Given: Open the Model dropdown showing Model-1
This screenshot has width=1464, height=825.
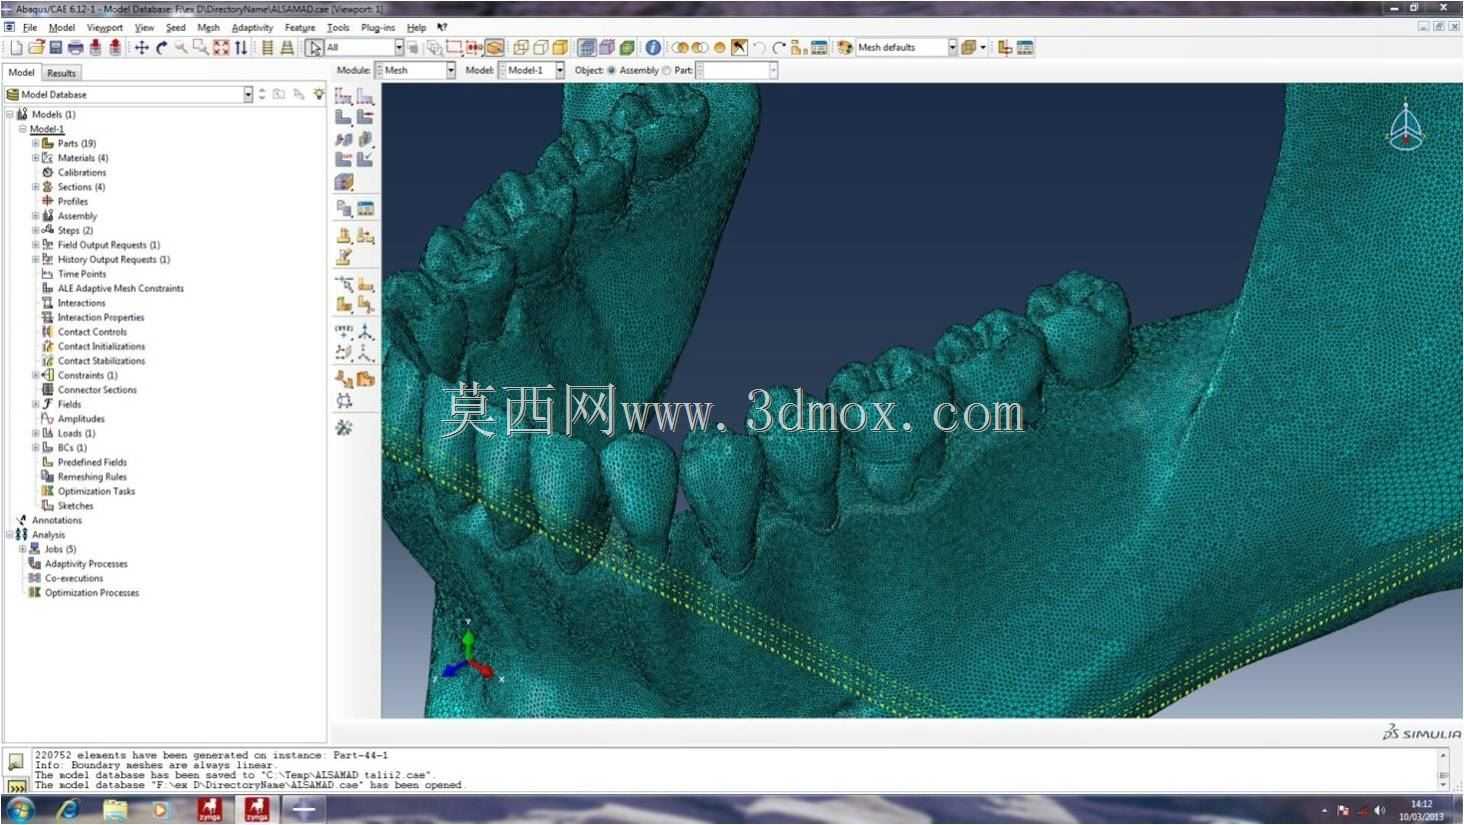Looking at the screenshot, I should (x=531, y=70).
